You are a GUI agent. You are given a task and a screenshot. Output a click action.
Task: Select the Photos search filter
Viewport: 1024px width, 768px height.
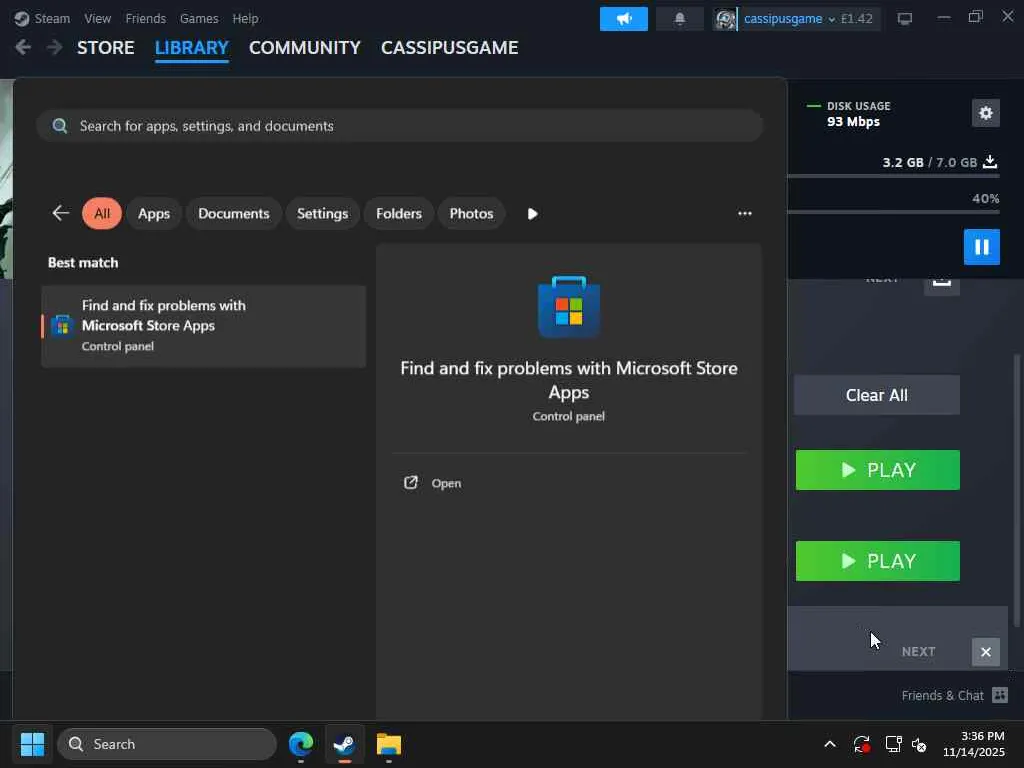pyautogui.click(x=471, y=214)
